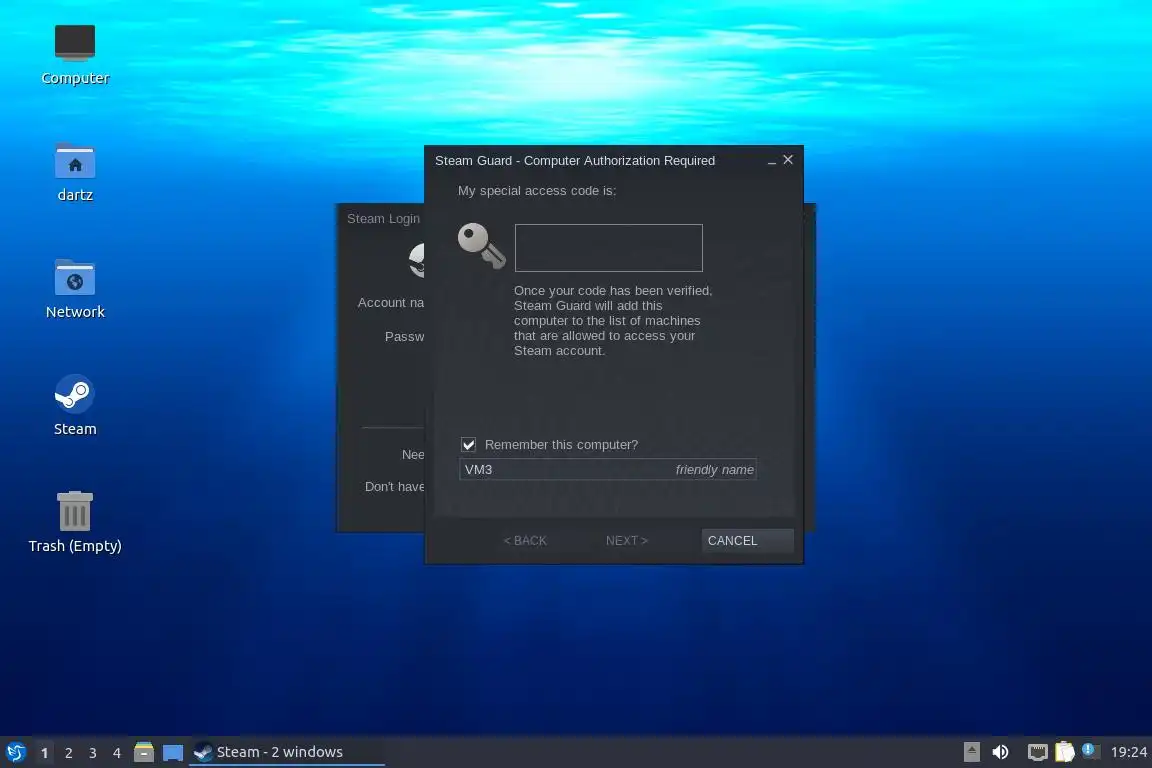Minimize the Steam Guard dialog
1152x768 pixels.
tap(771, 161)
